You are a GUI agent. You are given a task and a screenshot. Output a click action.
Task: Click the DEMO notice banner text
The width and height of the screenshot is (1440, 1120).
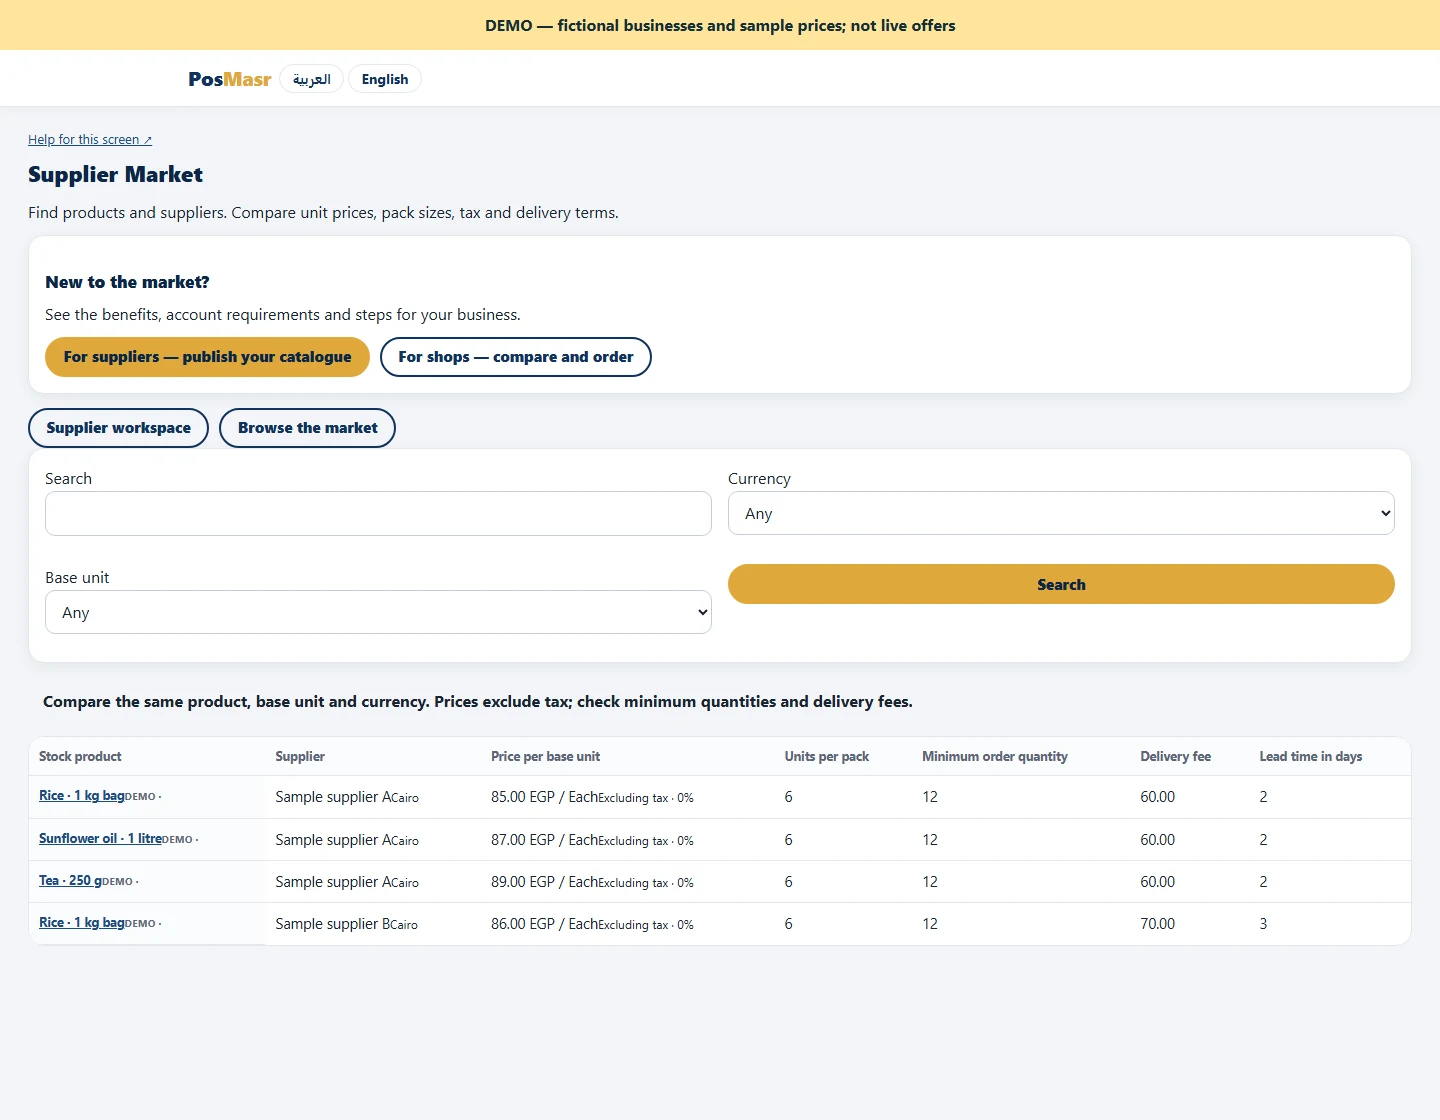pos(720,26)
